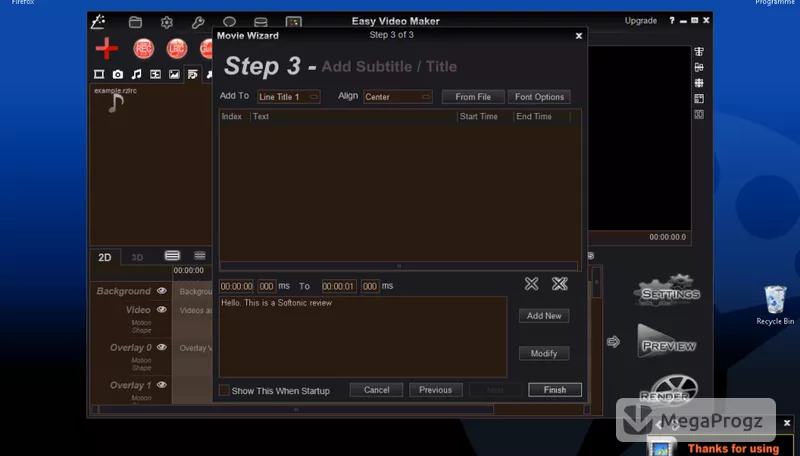This screenshot has height=456, width=800.
Task: Select the grid-style timeline view icon
Action: tap(199, 256)
